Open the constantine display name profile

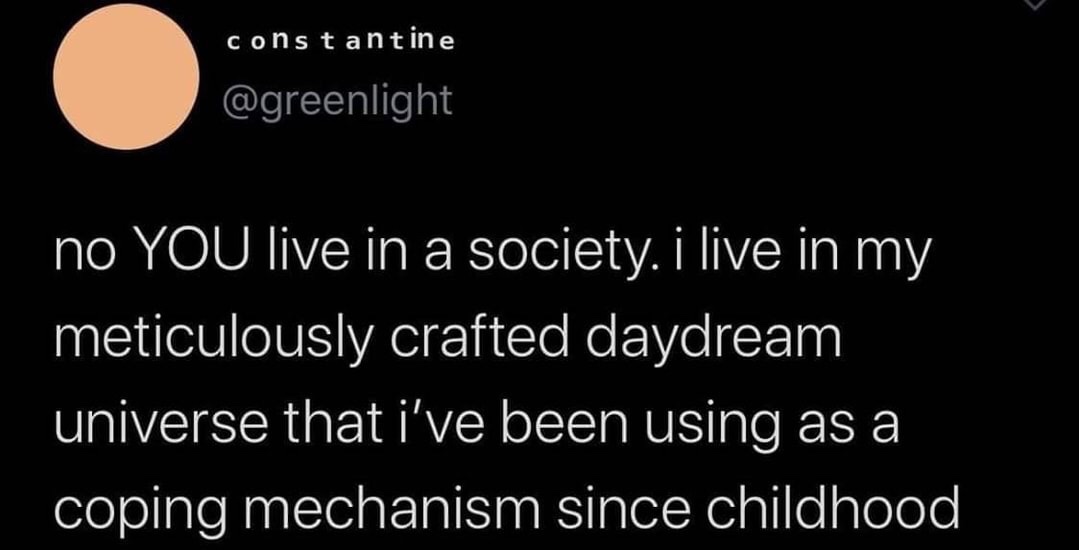point(341,42)
